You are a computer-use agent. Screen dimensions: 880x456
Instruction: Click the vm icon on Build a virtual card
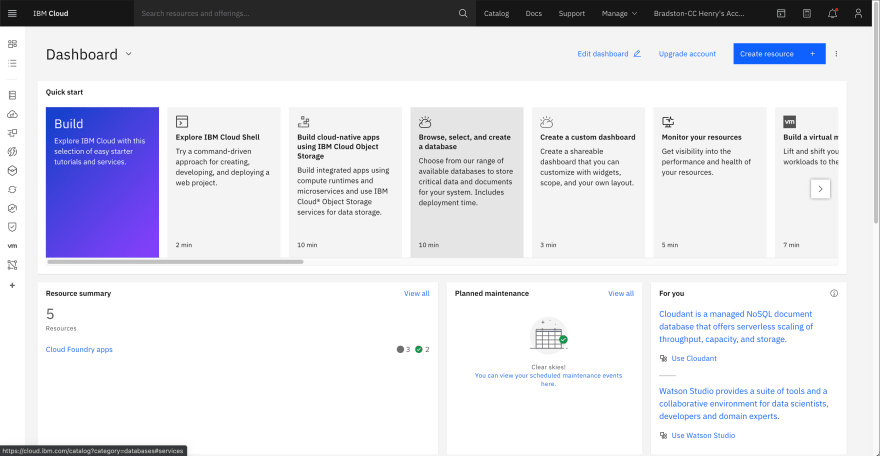[790, 122]
